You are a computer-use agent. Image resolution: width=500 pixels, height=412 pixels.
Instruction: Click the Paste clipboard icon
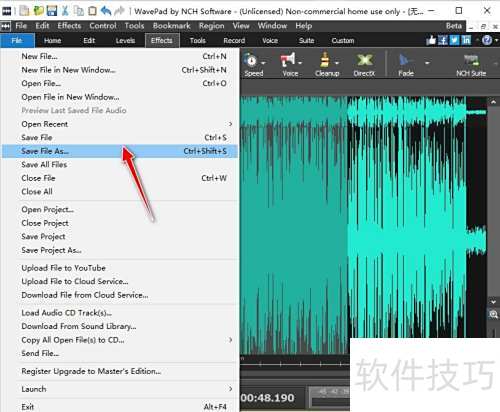[93, 11]
